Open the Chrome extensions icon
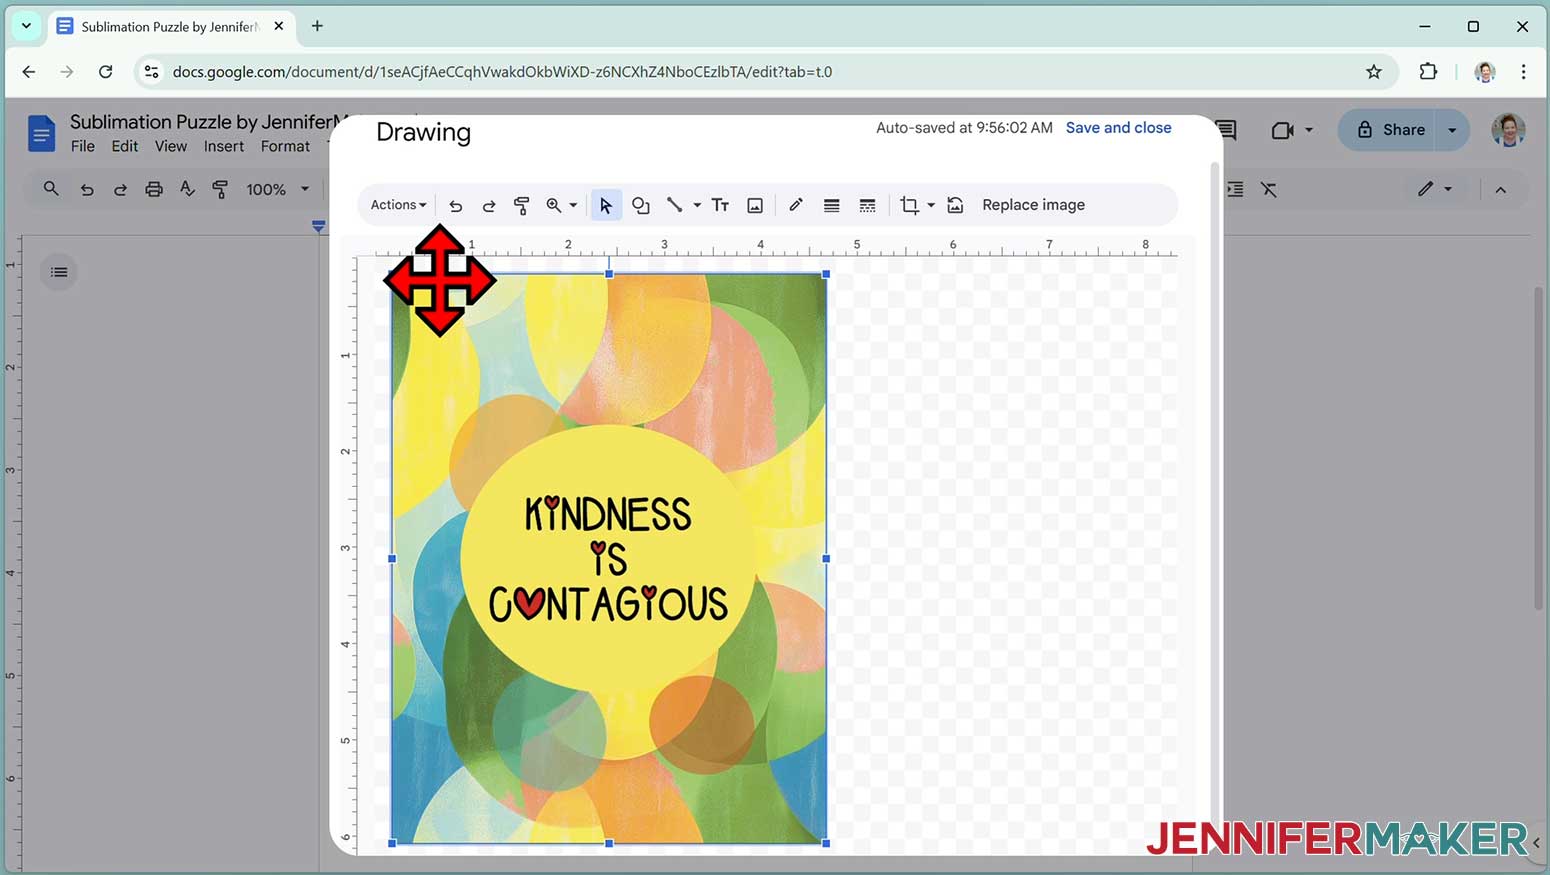The height and width of the screenshot is (875, 1550). 1428,72
